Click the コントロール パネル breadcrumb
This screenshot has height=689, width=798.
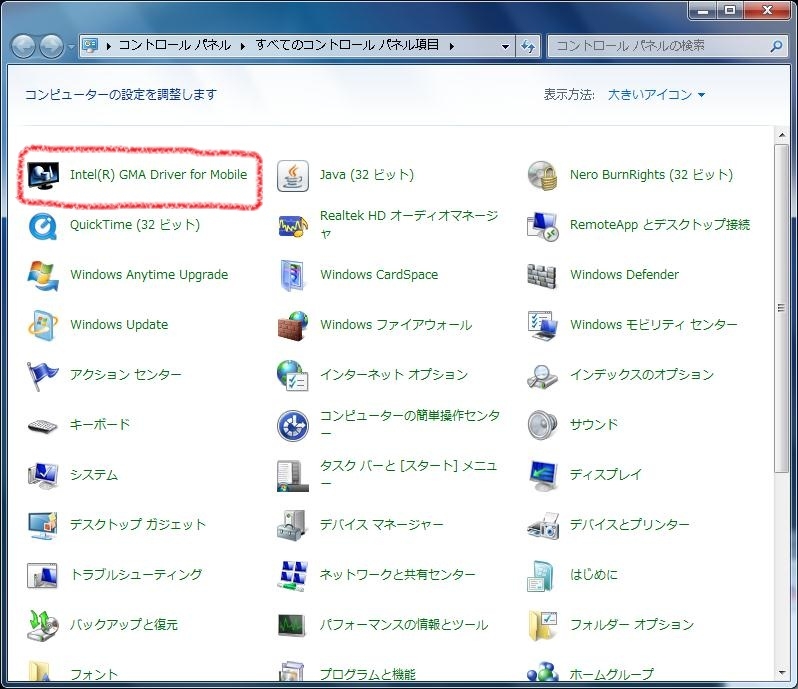point(175,45)
